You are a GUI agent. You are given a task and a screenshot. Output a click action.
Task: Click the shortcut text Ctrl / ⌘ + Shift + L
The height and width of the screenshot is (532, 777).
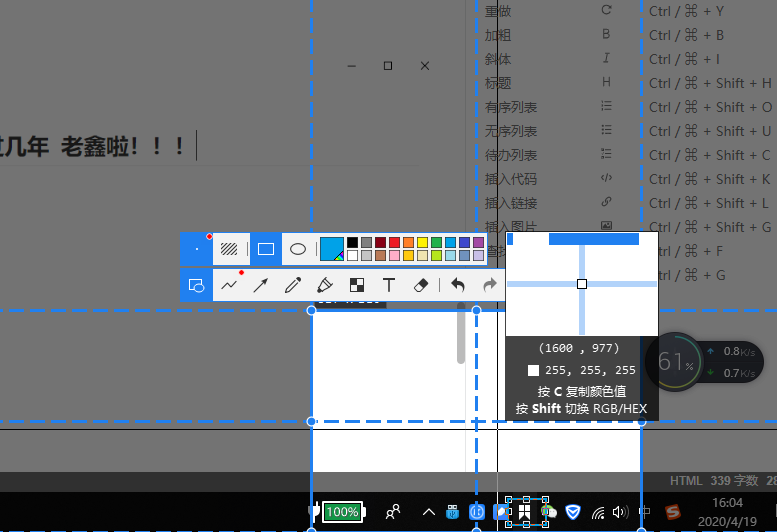(709, 203)
